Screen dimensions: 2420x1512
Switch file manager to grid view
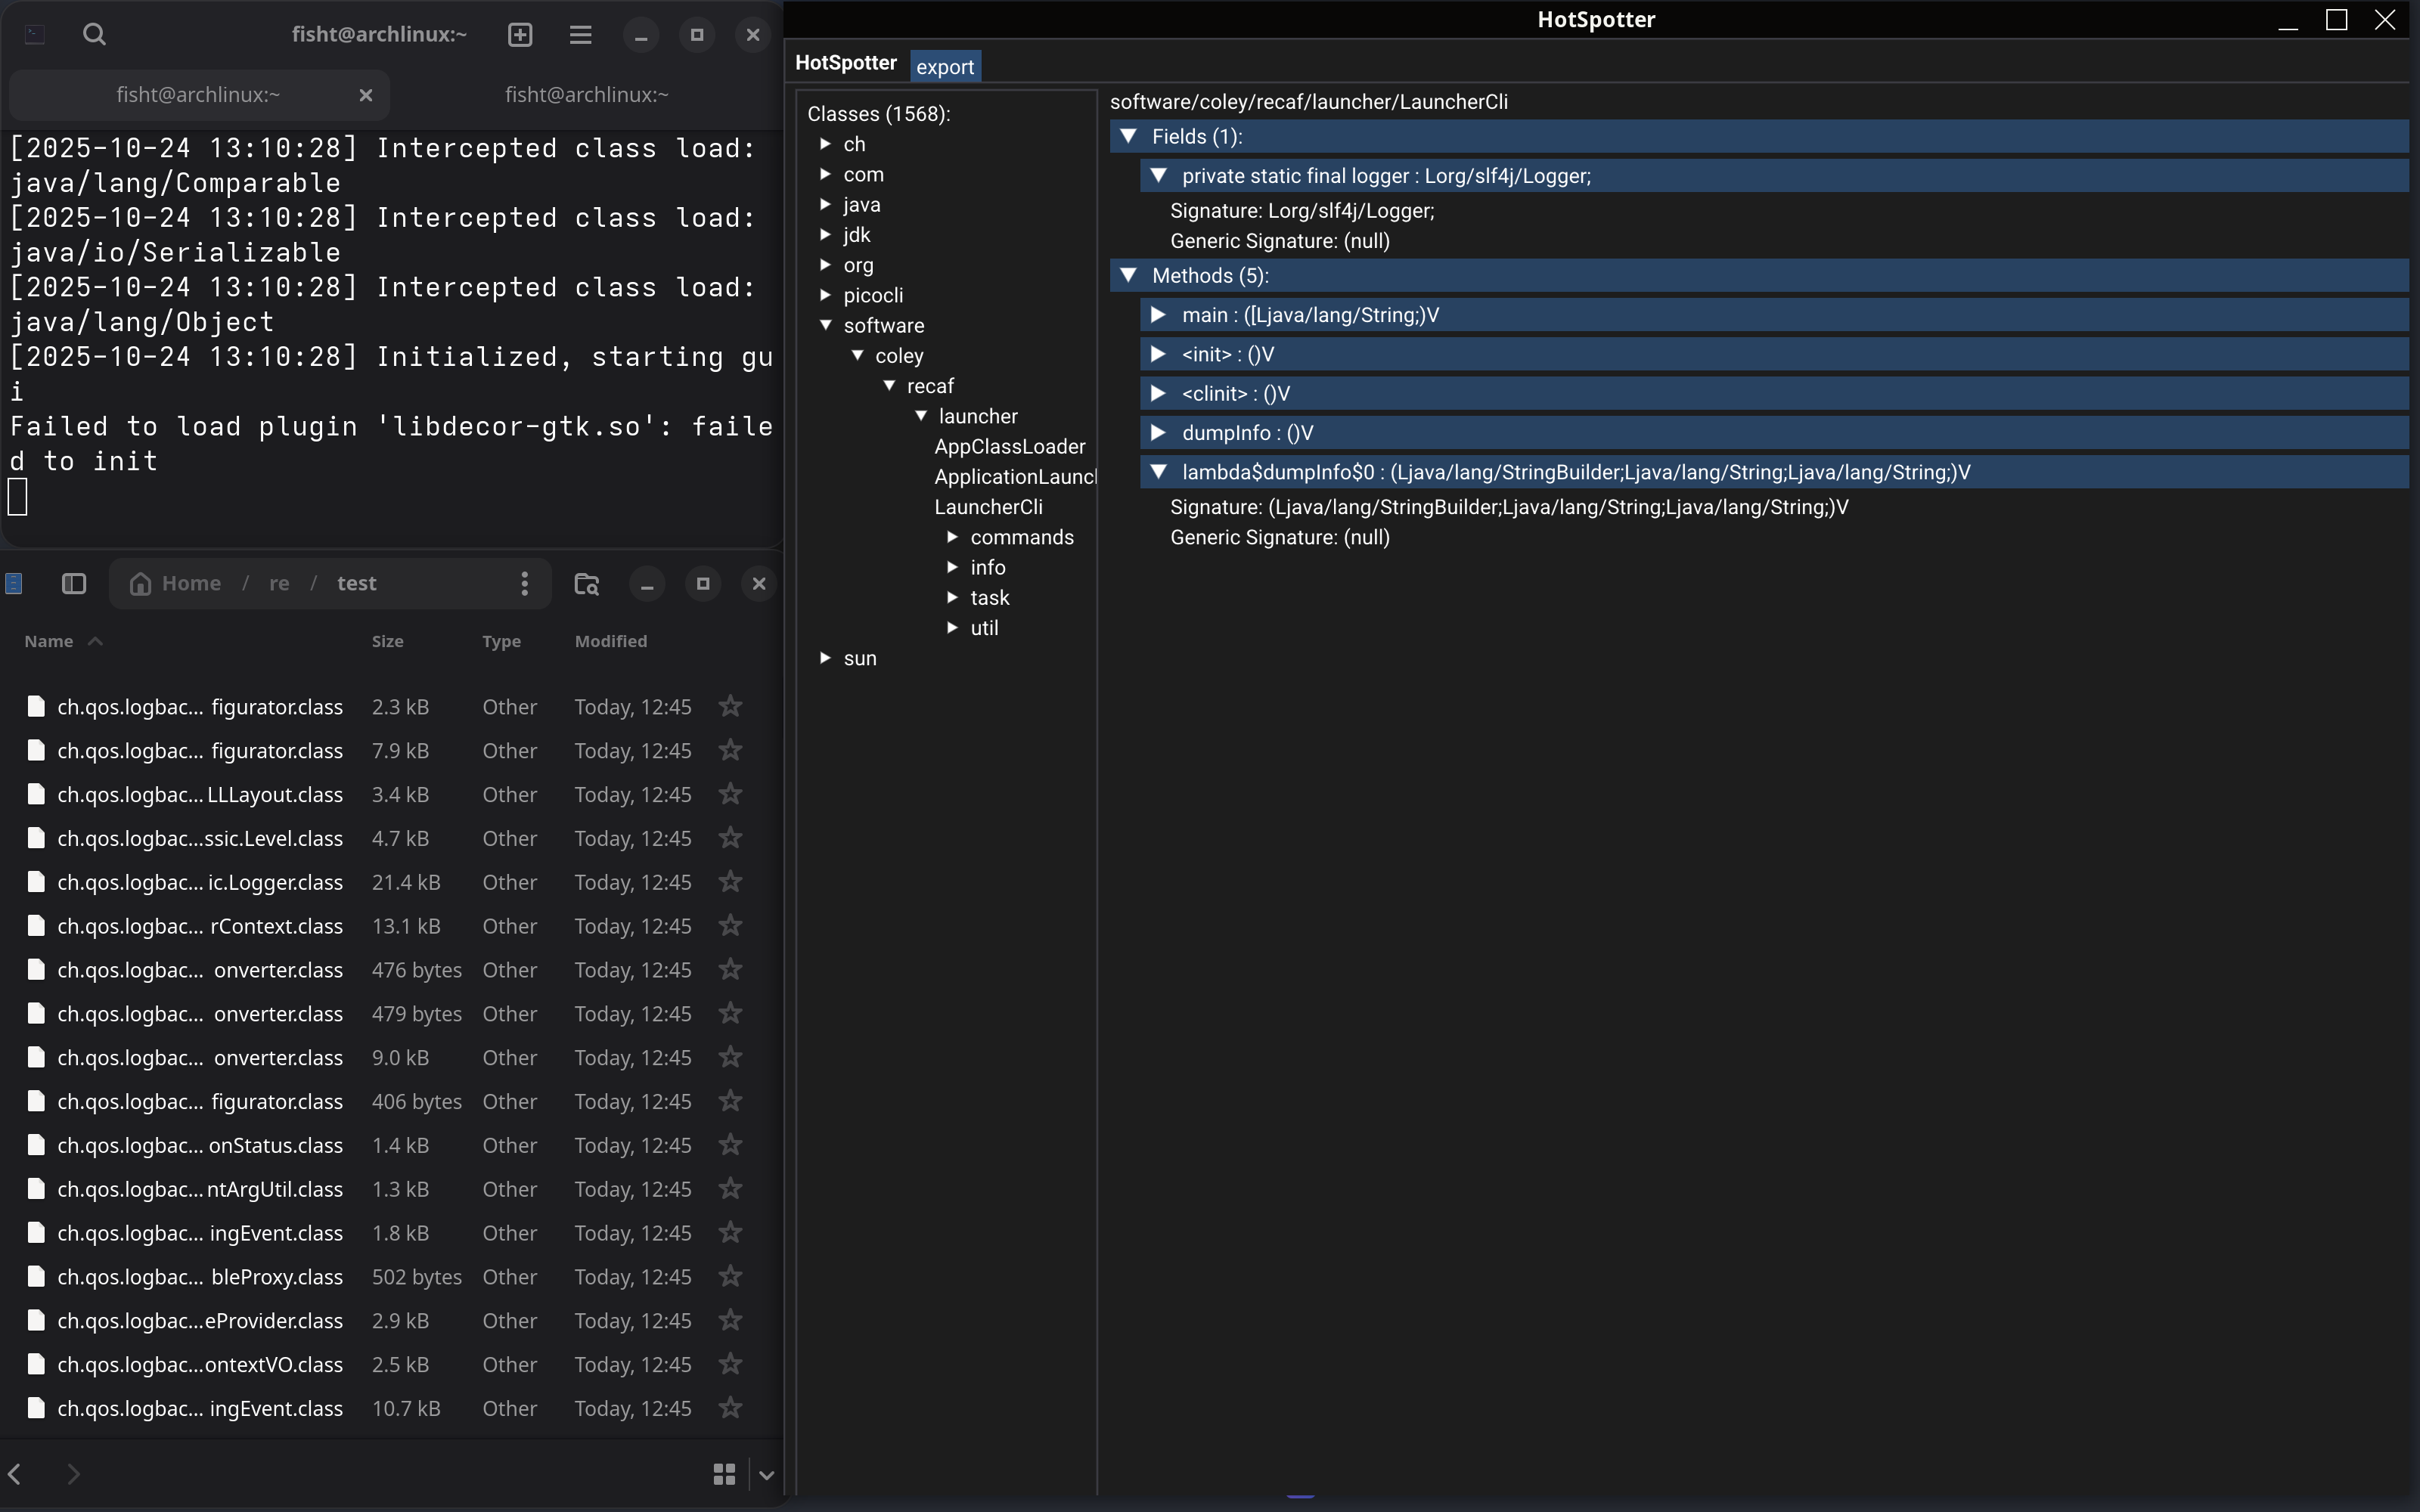[x=724, y=1474]
